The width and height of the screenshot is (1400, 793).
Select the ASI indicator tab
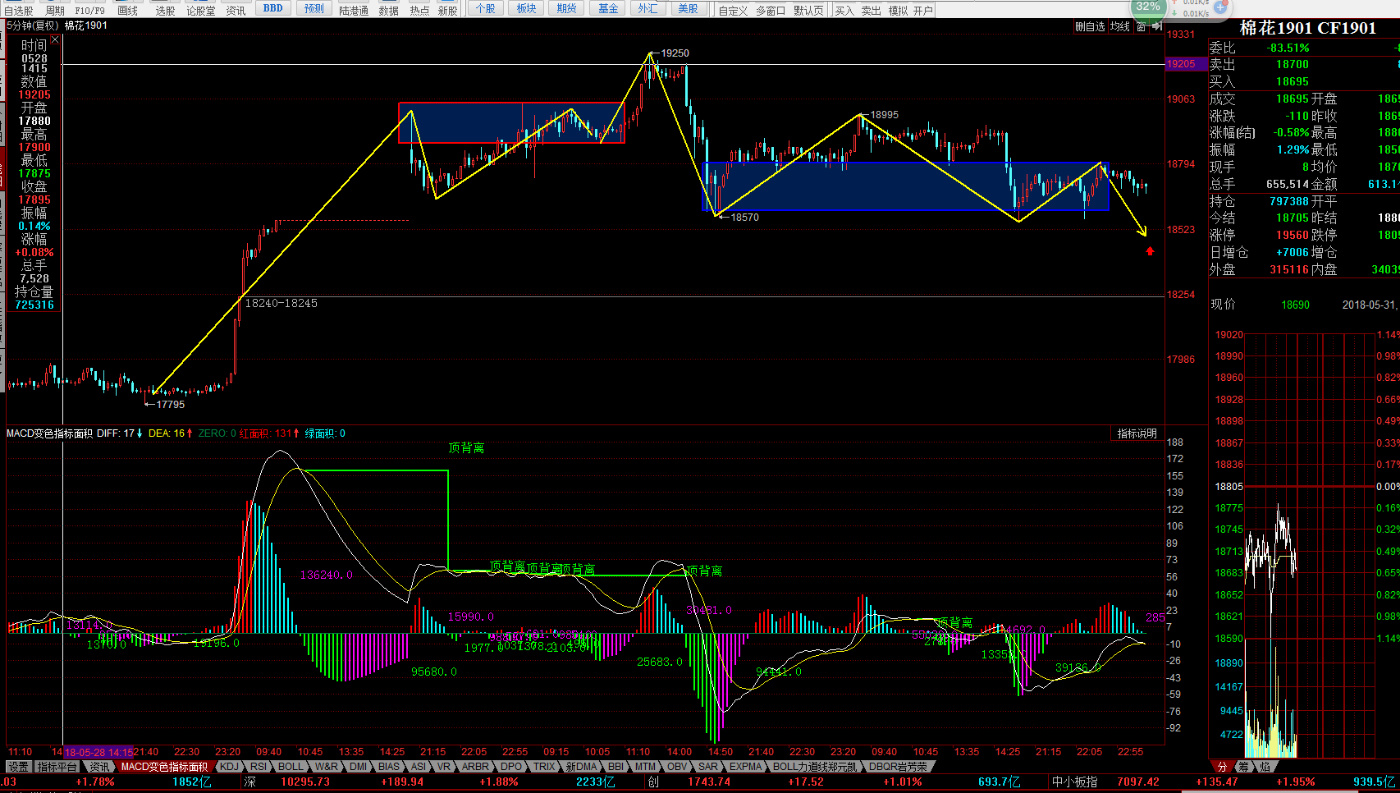click(418, 767)
